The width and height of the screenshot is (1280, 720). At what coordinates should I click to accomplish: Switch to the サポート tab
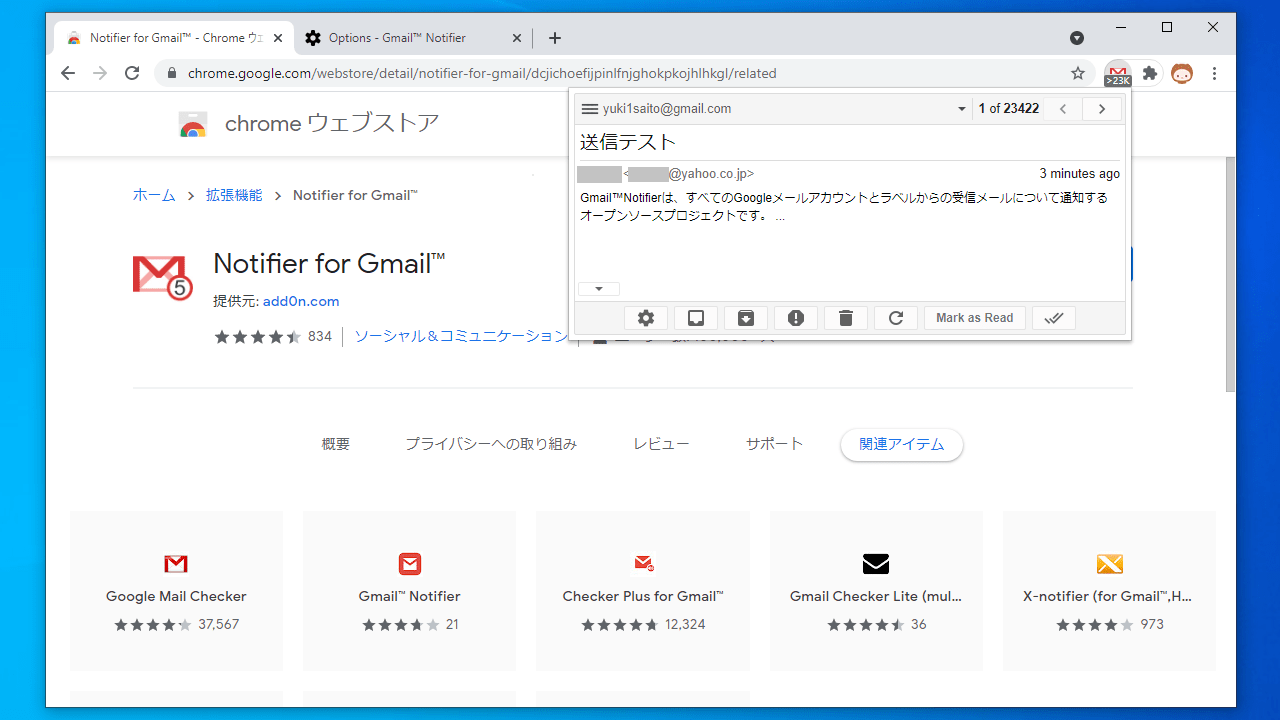(774, 444)
